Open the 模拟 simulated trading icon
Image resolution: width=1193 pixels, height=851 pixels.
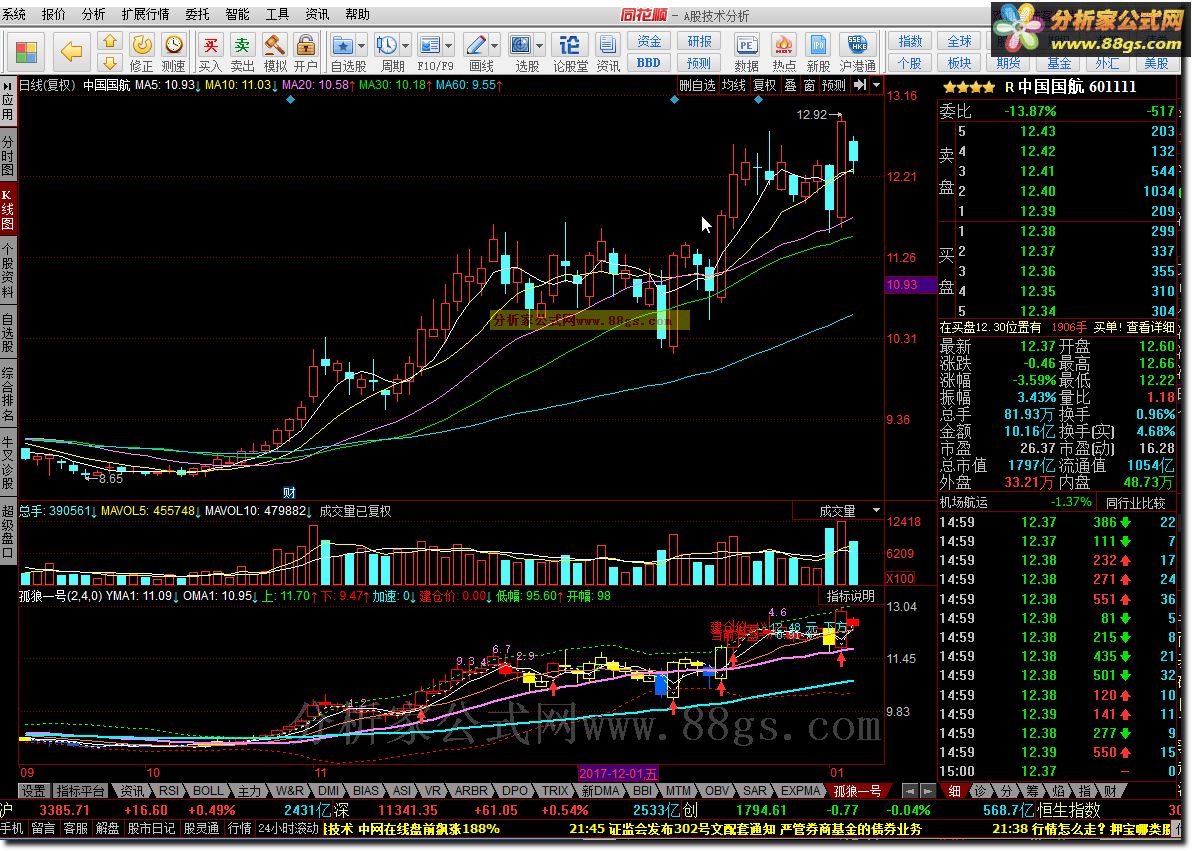point(275,53)
